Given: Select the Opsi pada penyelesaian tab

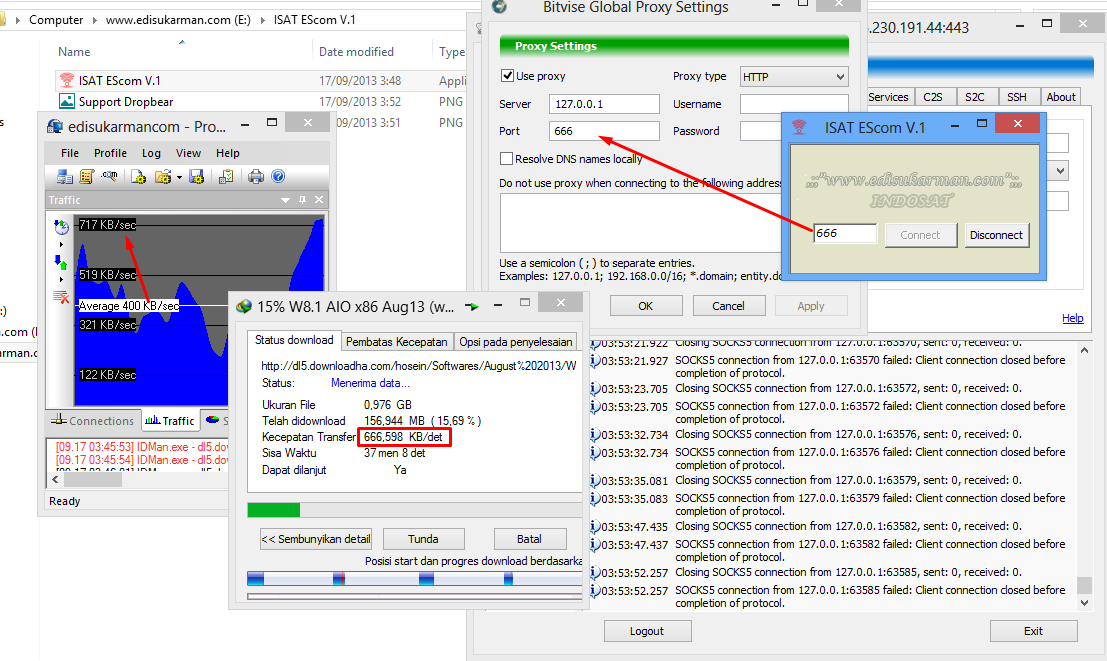Looking at the screenshot, I should pyautogui.click(x=515, y=342).
